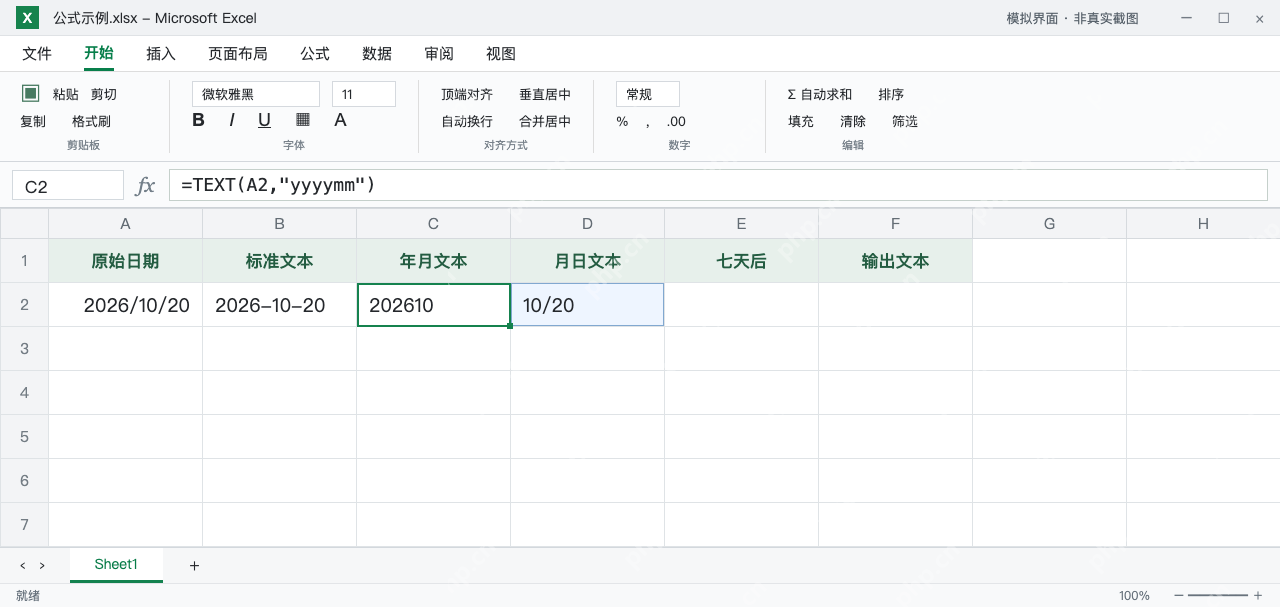The image size is (1280, 608).
Task: Zoom out with the minus icon
Action: pyautogui.click(x=1179, y=595)
